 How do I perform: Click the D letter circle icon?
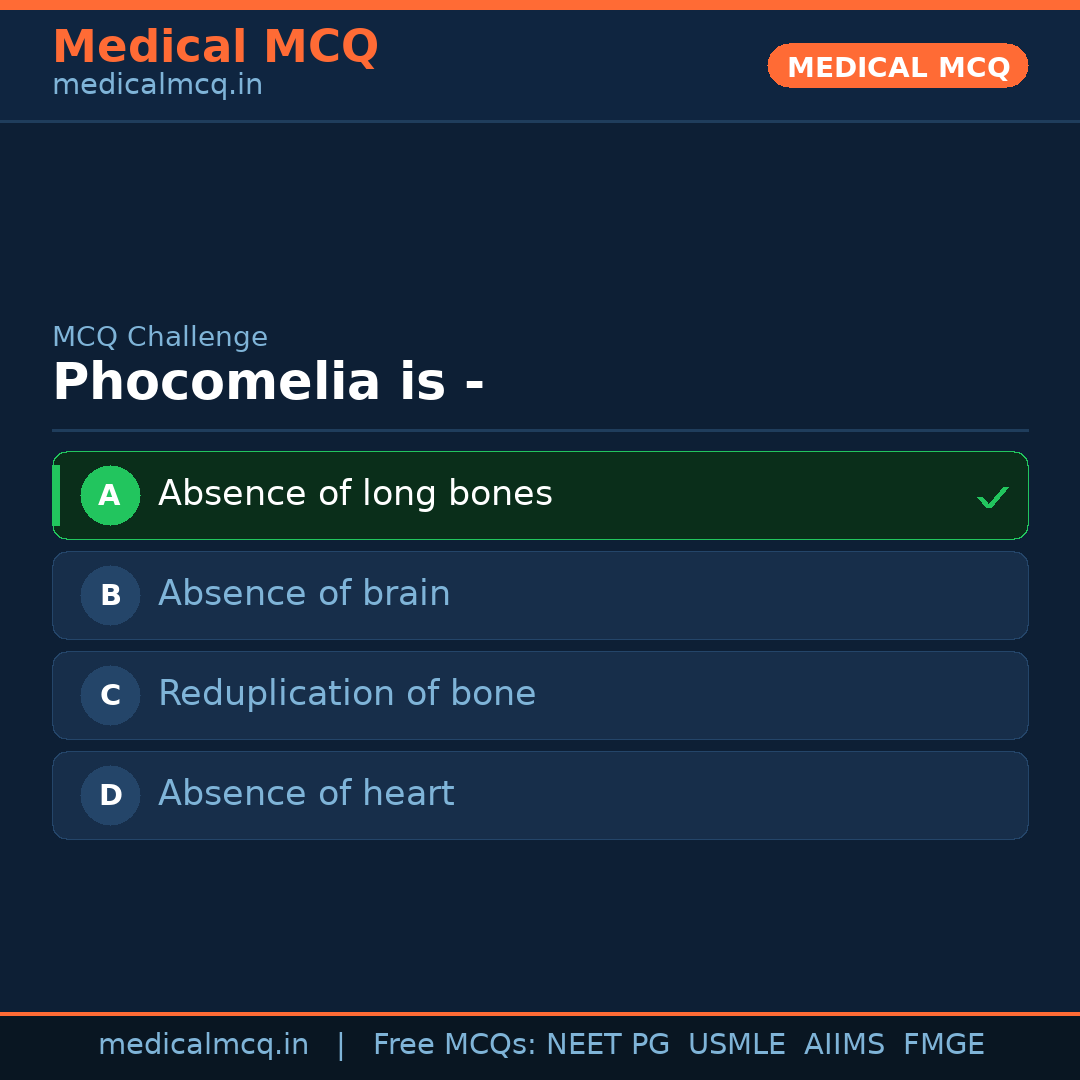110,795
